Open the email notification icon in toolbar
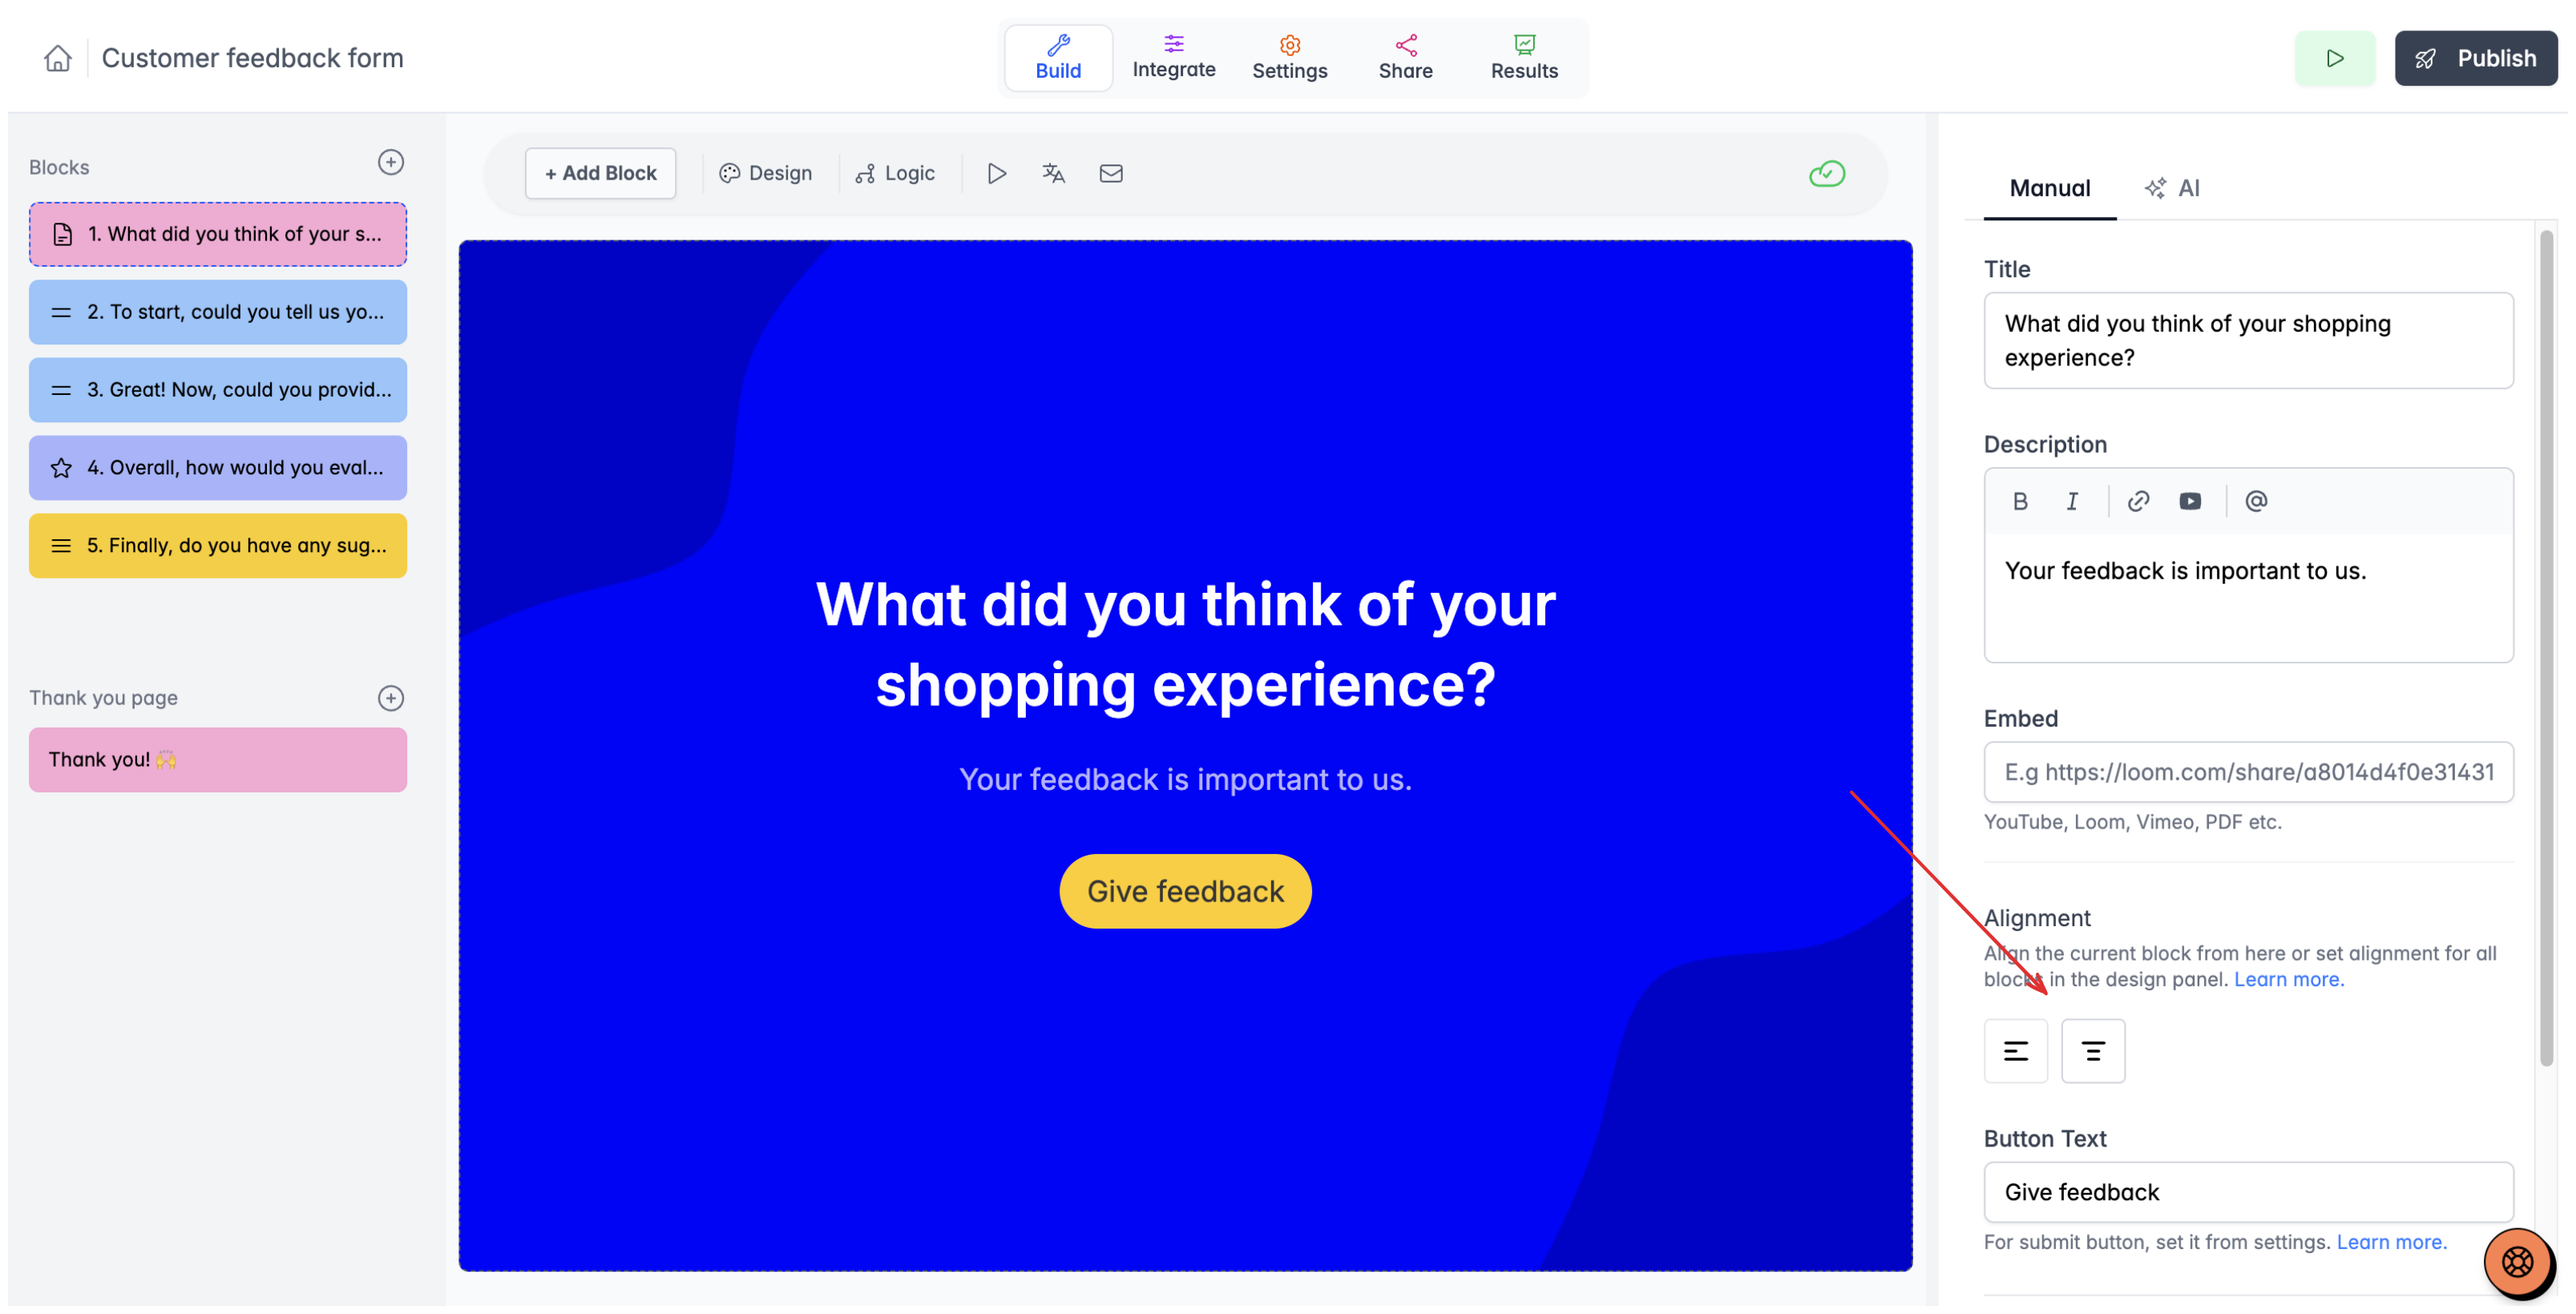Viewport: 2576px width, 1314px height. click(x=1111, y=173)
